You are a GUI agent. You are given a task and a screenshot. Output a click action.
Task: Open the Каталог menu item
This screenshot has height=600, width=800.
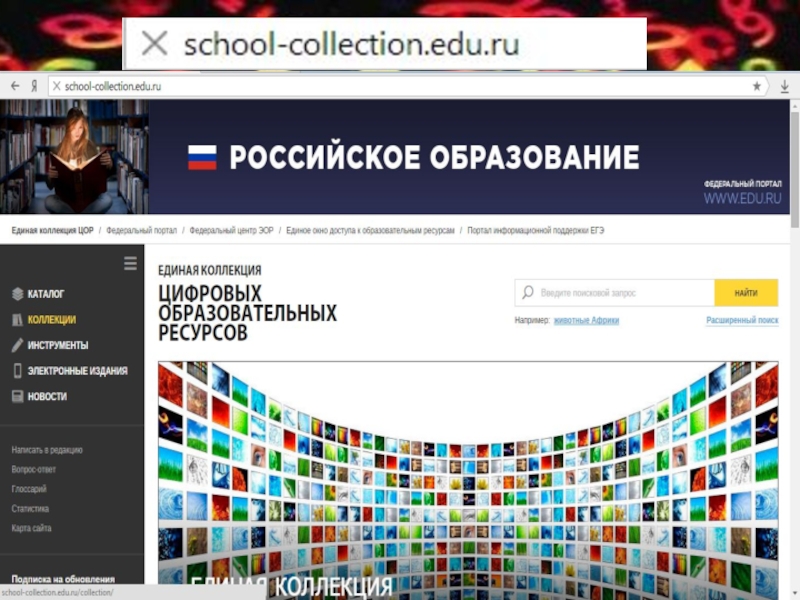point(46,294)
